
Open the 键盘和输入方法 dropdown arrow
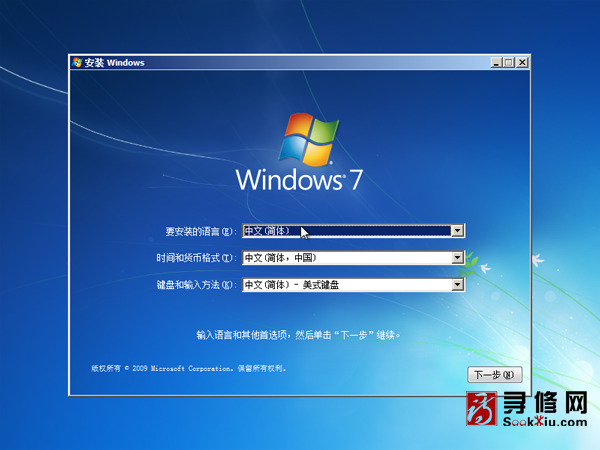pyautogui.click(x=457, y=284)
